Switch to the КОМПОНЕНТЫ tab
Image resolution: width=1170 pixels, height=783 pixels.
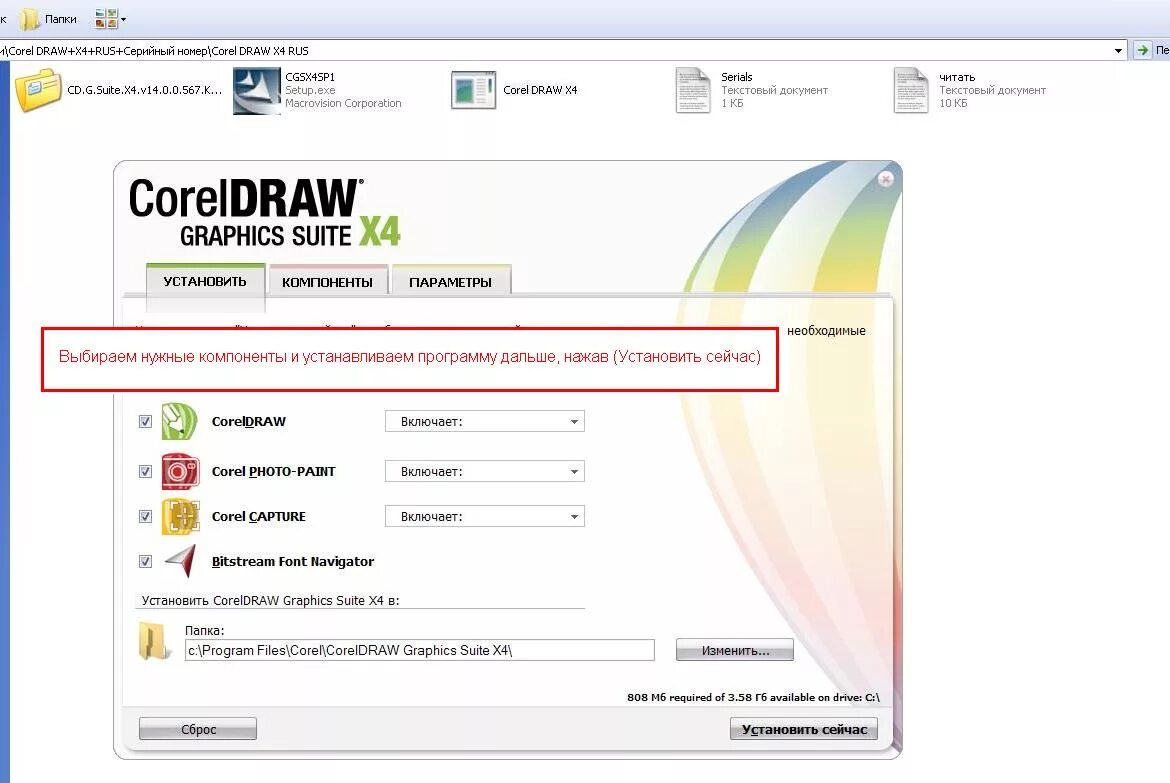tap(328, 282)
